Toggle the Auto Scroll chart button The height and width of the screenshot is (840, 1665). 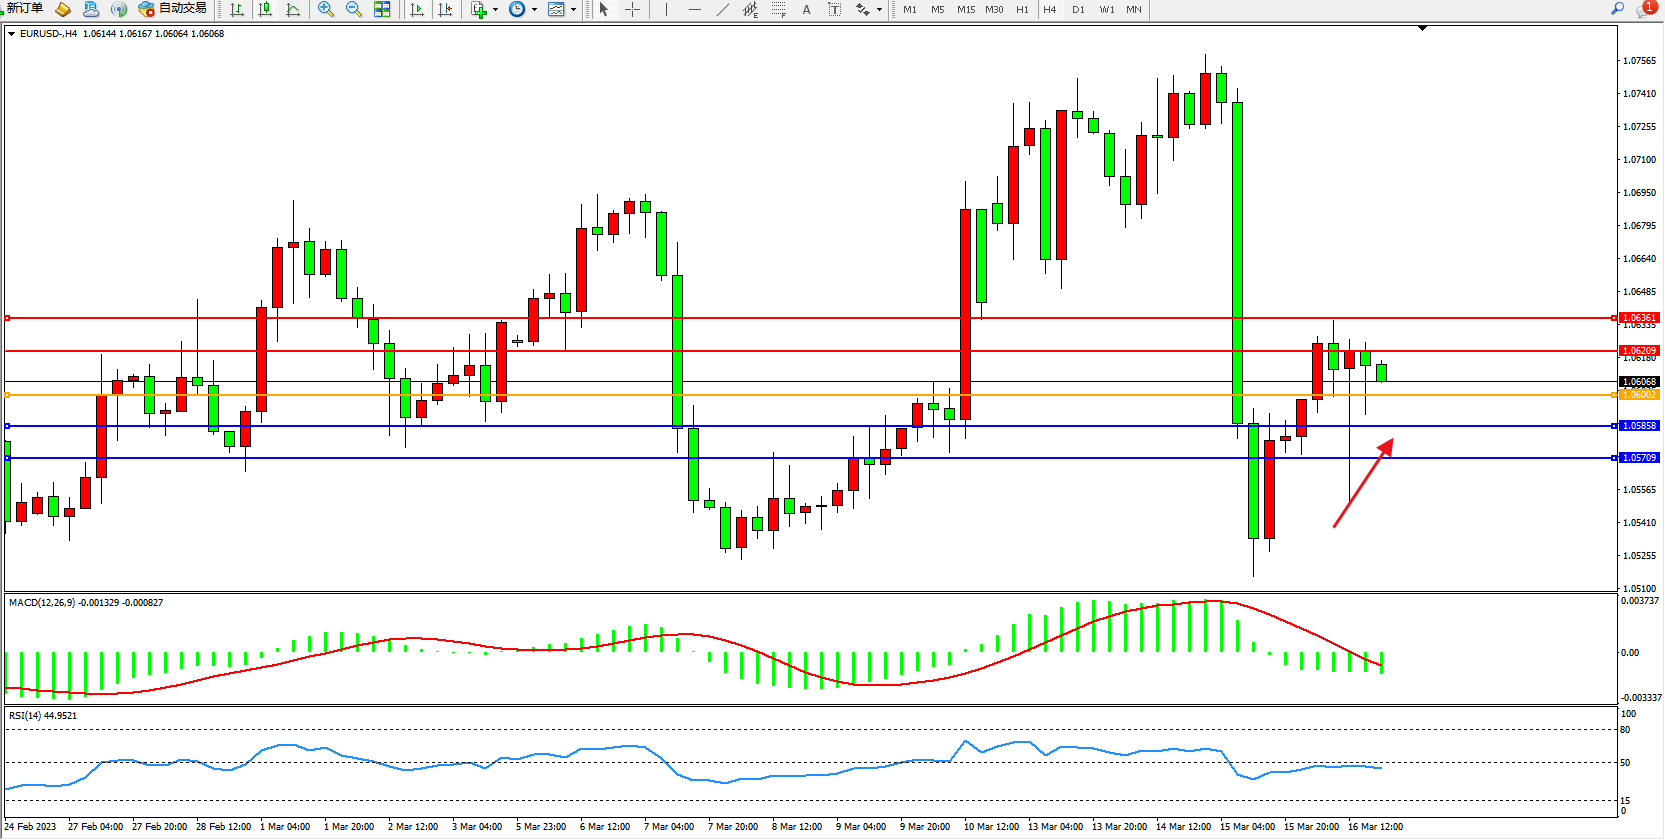coord(417,9)
